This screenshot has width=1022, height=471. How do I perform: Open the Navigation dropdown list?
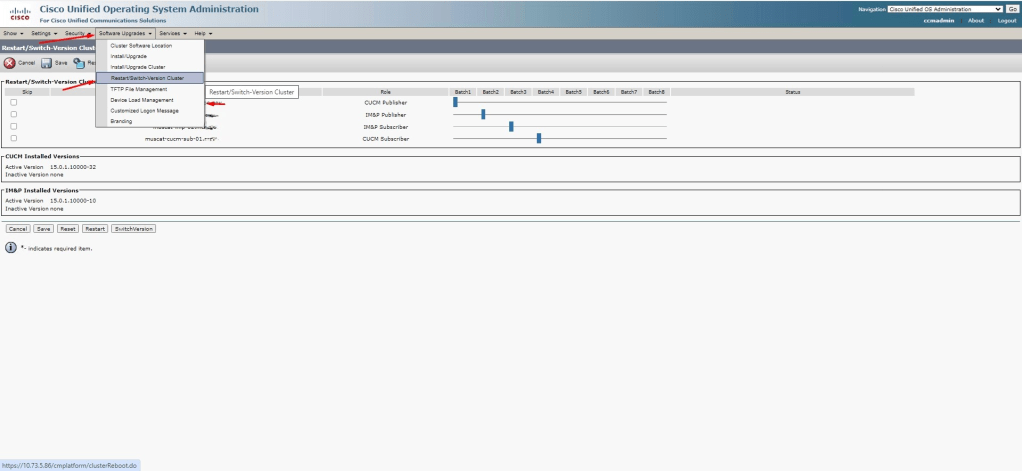[x=944, y=9]
